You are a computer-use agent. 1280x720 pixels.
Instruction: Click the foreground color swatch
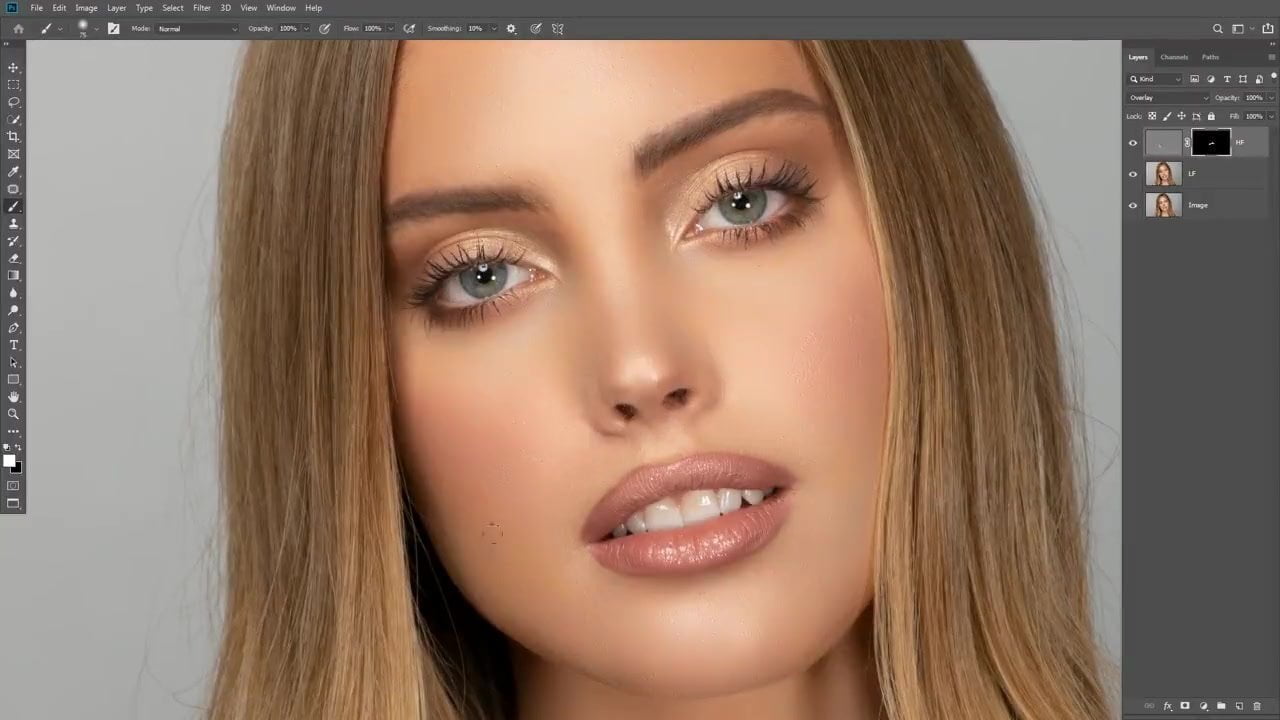[9, 461]
